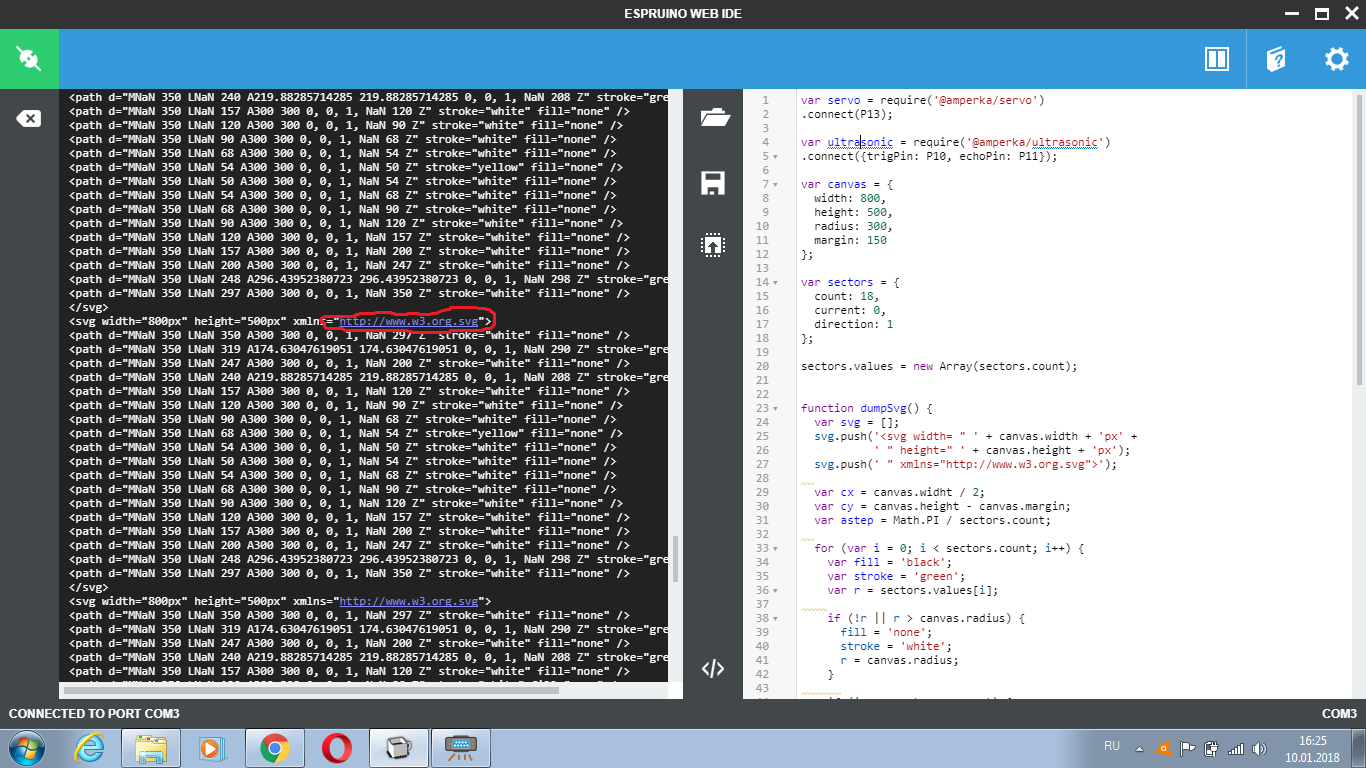
Task: Click the open file folder icon
Action: [715, 118]
